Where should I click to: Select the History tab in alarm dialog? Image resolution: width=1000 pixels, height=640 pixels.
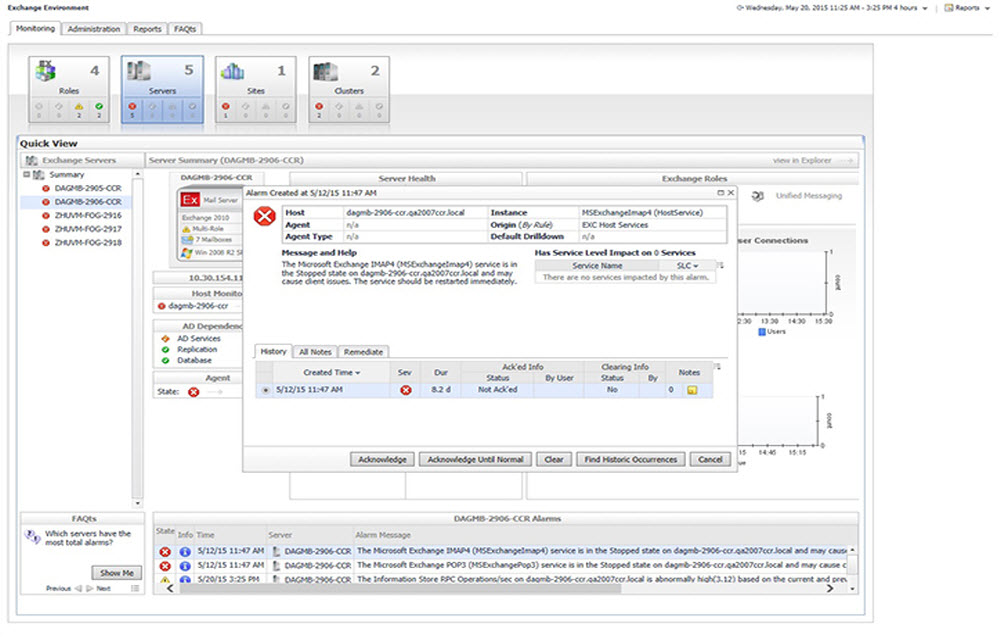[273, 351]
